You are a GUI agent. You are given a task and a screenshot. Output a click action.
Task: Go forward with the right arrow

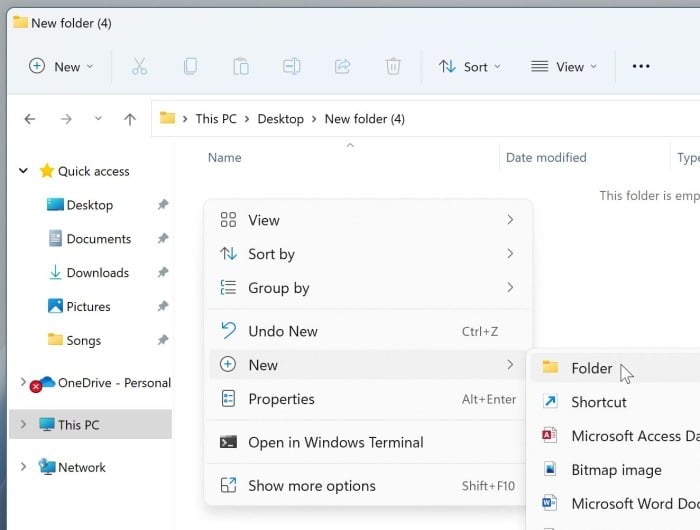(x=66, y=119)
